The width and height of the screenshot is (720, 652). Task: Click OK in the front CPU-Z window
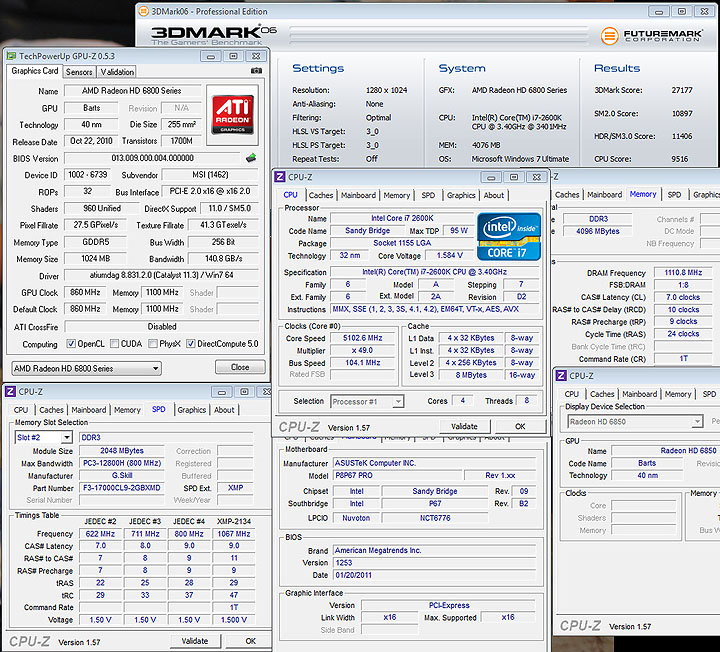(x=520, y=426)
